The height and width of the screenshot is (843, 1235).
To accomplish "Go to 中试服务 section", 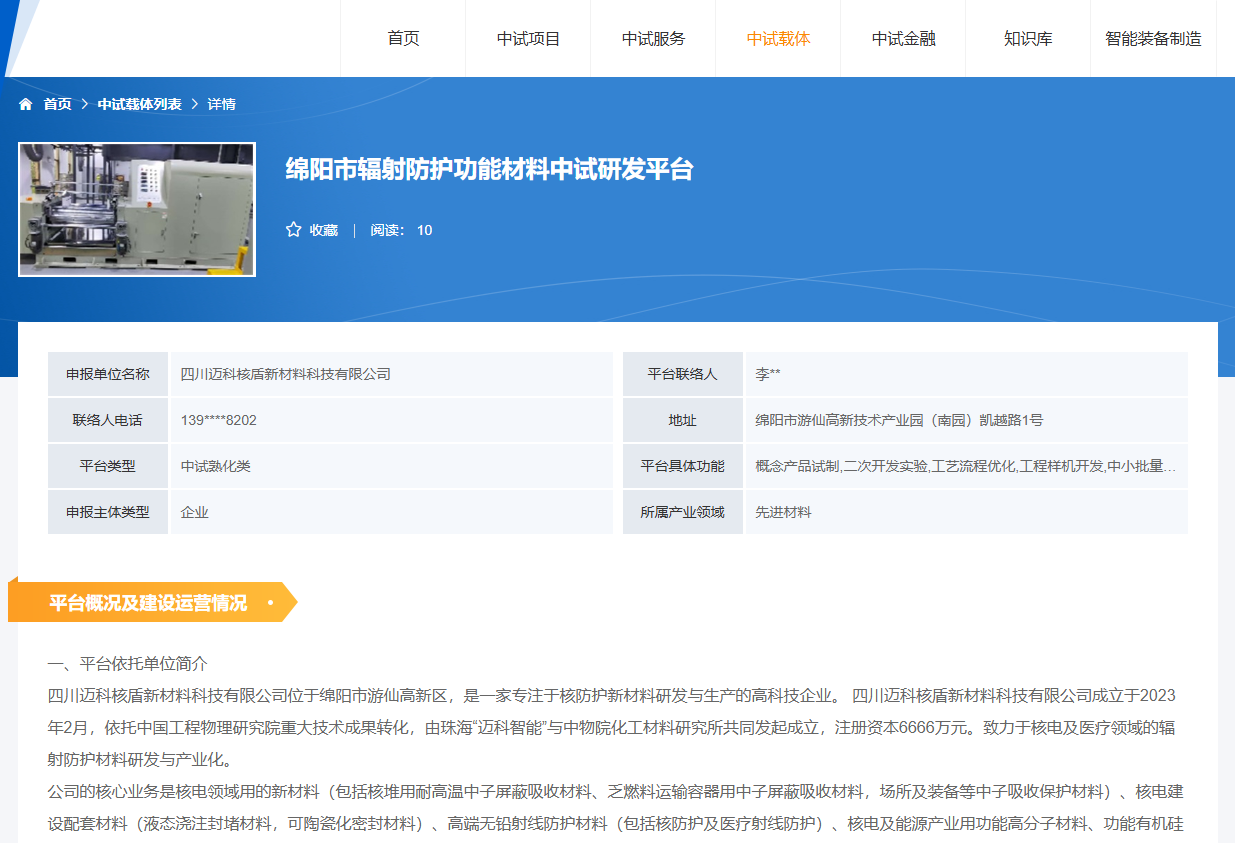I will tap(653, 39).
